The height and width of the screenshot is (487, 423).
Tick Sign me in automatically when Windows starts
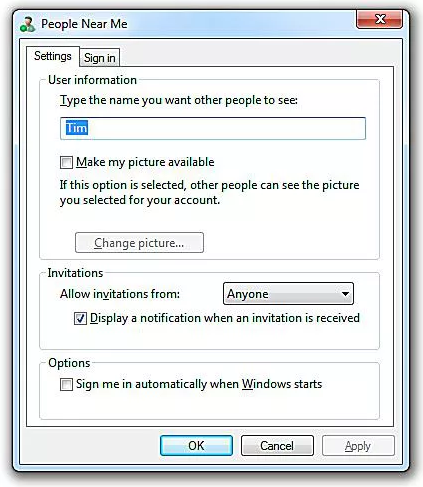(66, 384)
